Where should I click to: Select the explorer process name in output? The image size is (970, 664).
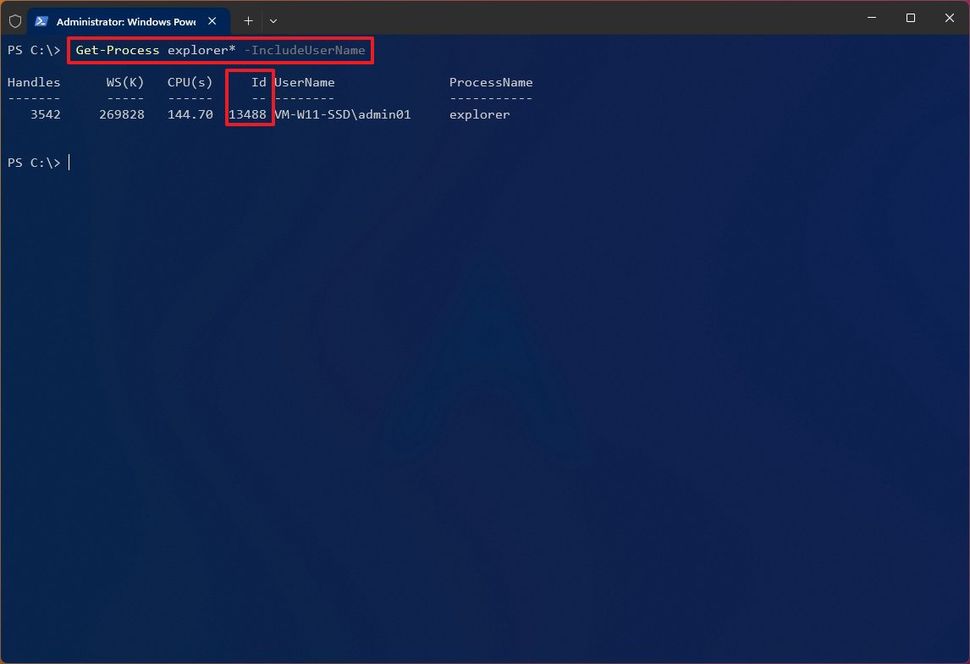[x=479, y=114]
